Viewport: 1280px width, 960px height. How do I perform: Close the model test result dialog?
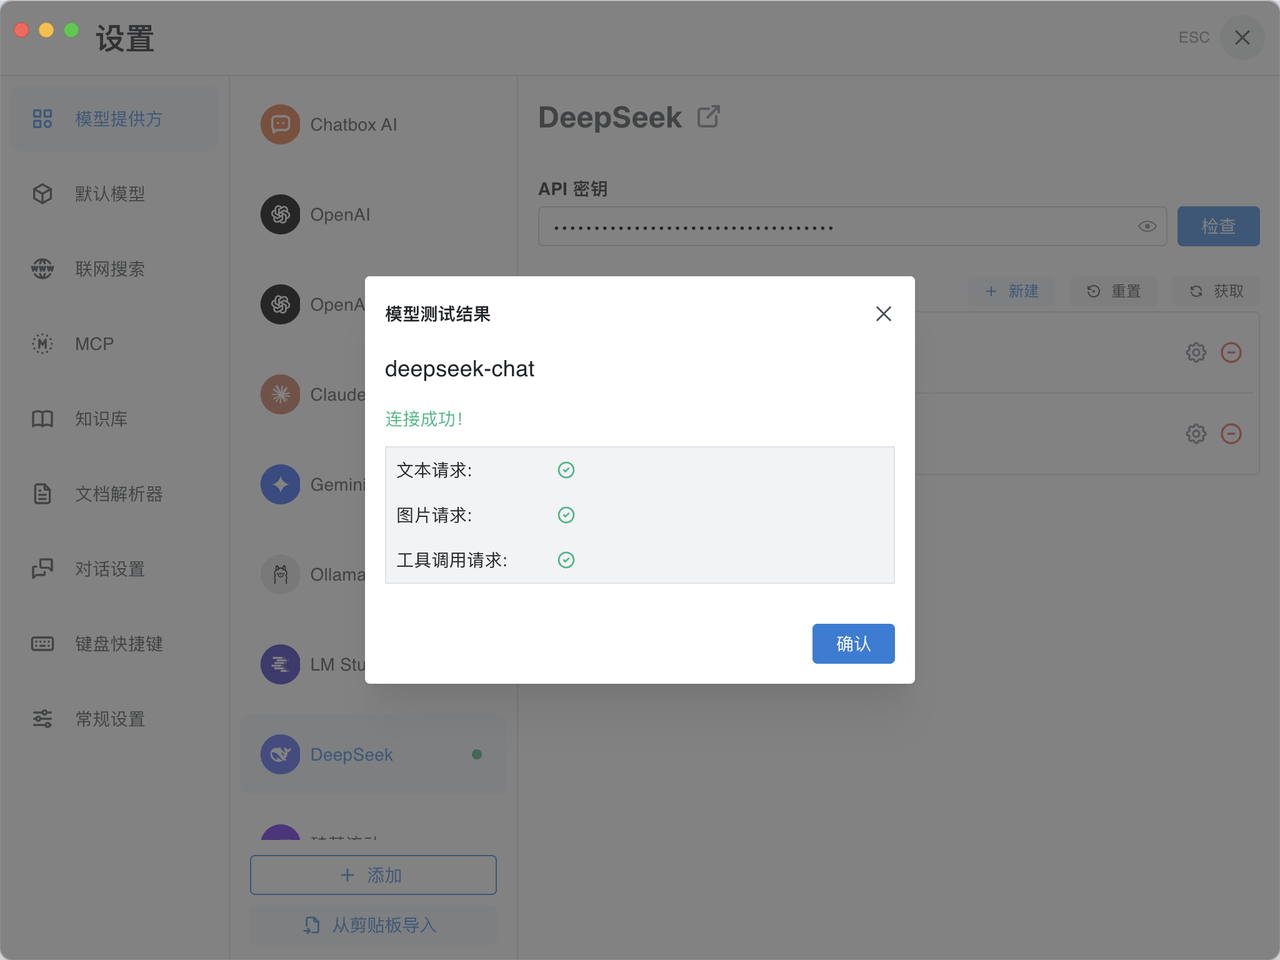point(883,314)
